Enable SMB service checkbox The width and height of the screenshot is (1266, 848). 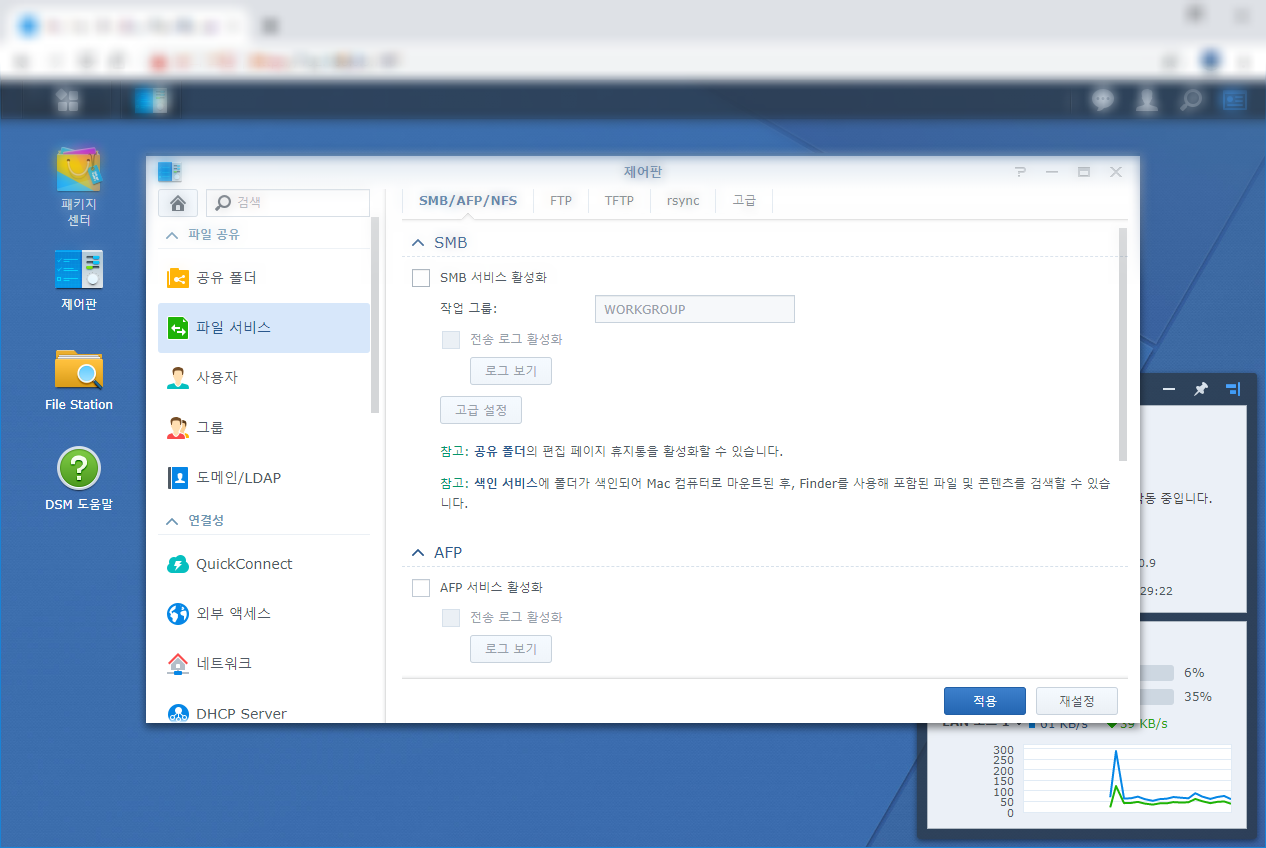pos(421,278)
